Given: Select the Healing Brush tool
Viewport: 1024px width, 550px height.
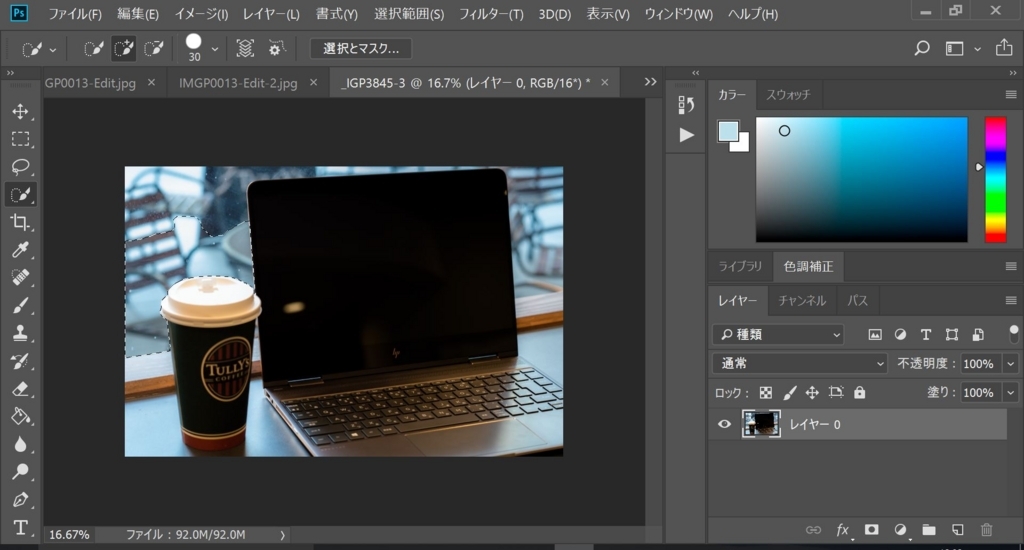Looking at the screenshot, I should (20, 277).
